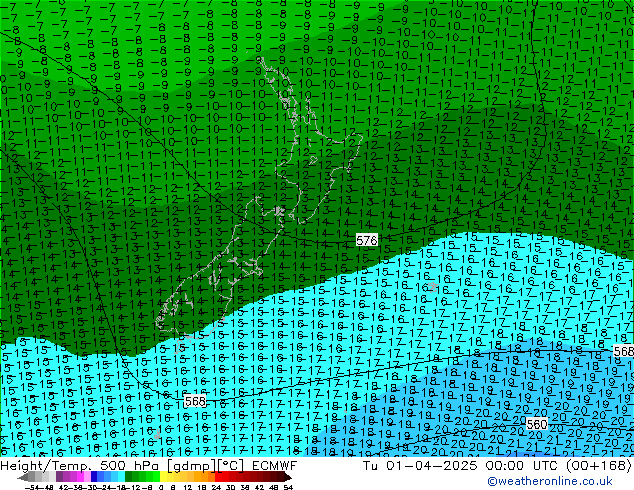Click the 560 height contour label
634x490 pixels.
click(x=537, y=424)
